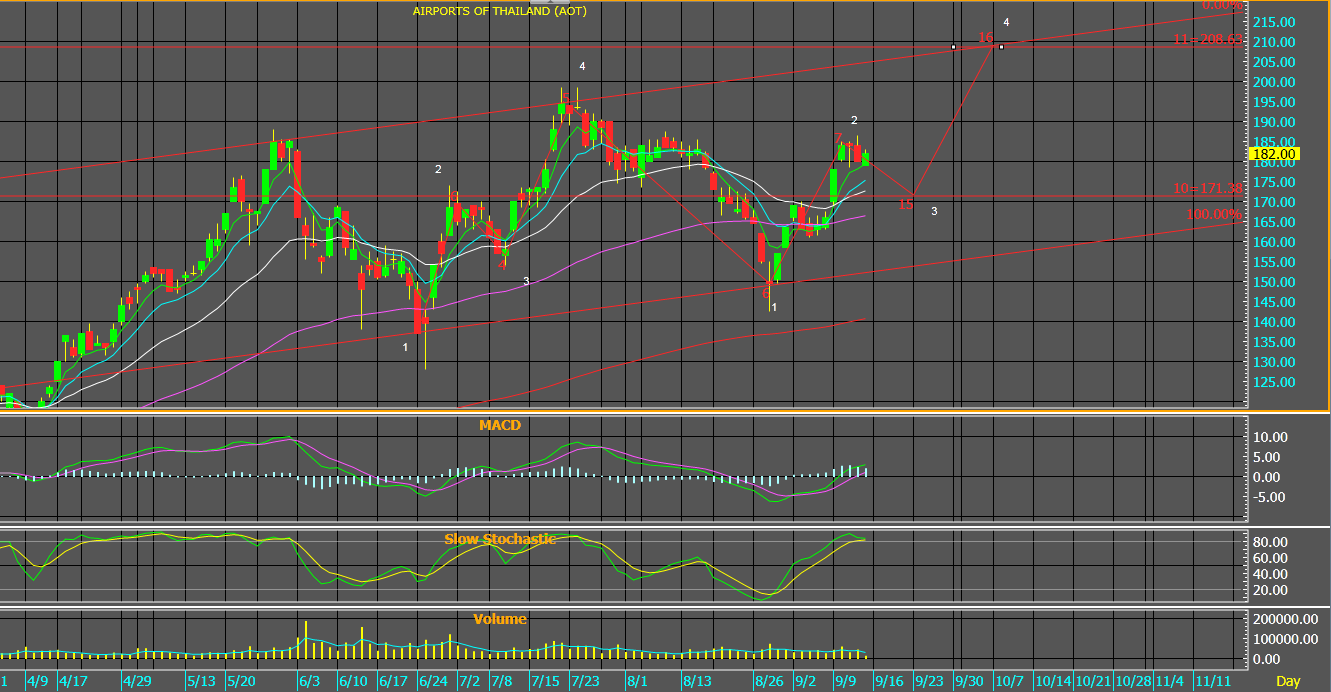This screenshot has height=692, width=1331.
Task: Select left white handle on 208.63 line
Action: 953,47
